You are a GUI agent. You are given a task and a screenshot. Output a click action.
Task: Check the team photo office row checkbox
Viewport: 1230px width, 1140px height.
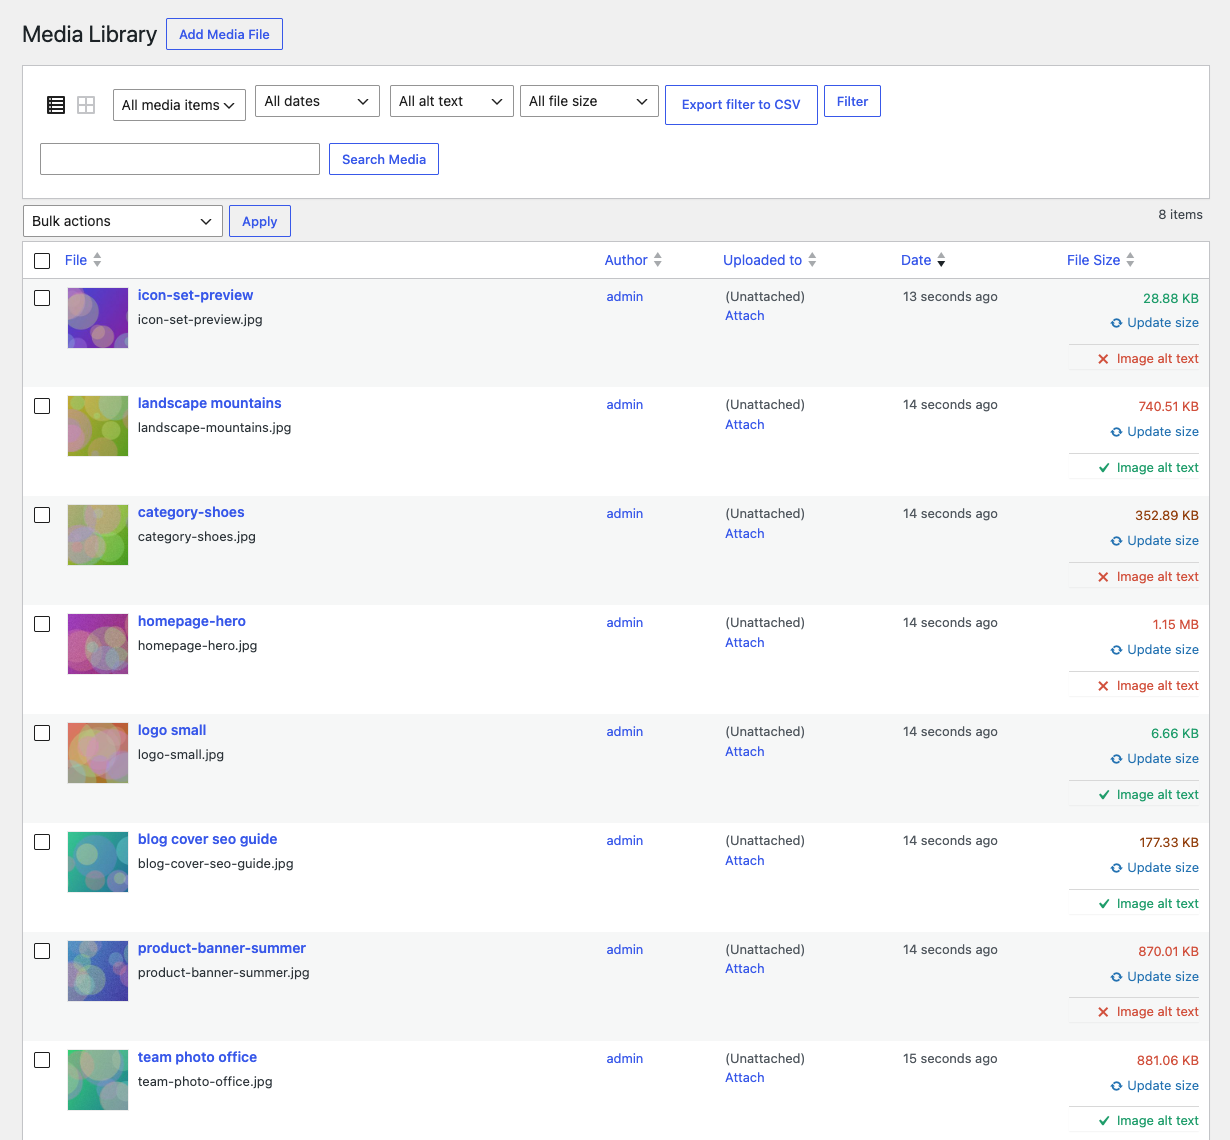pyautogui.click(x=42, y=1060)
